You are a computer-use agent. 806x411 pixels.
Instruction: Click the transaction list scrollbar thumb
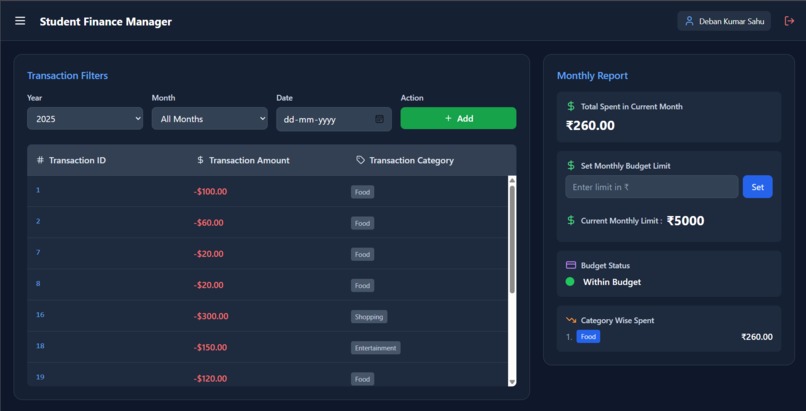point(512,239)
